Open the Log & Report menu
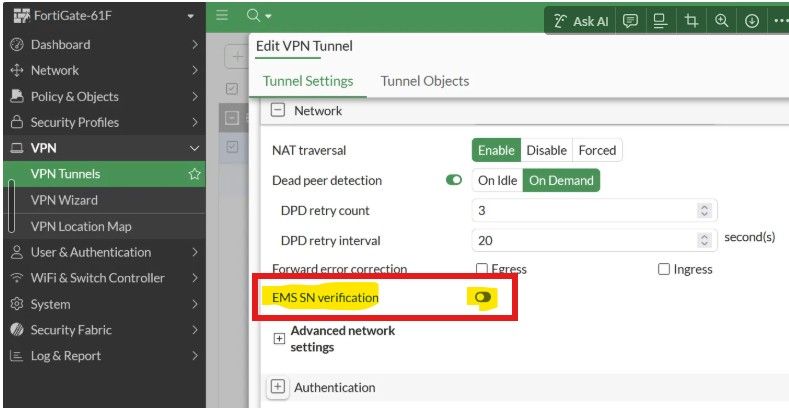789x408 pixels. [x=105, y=356]
